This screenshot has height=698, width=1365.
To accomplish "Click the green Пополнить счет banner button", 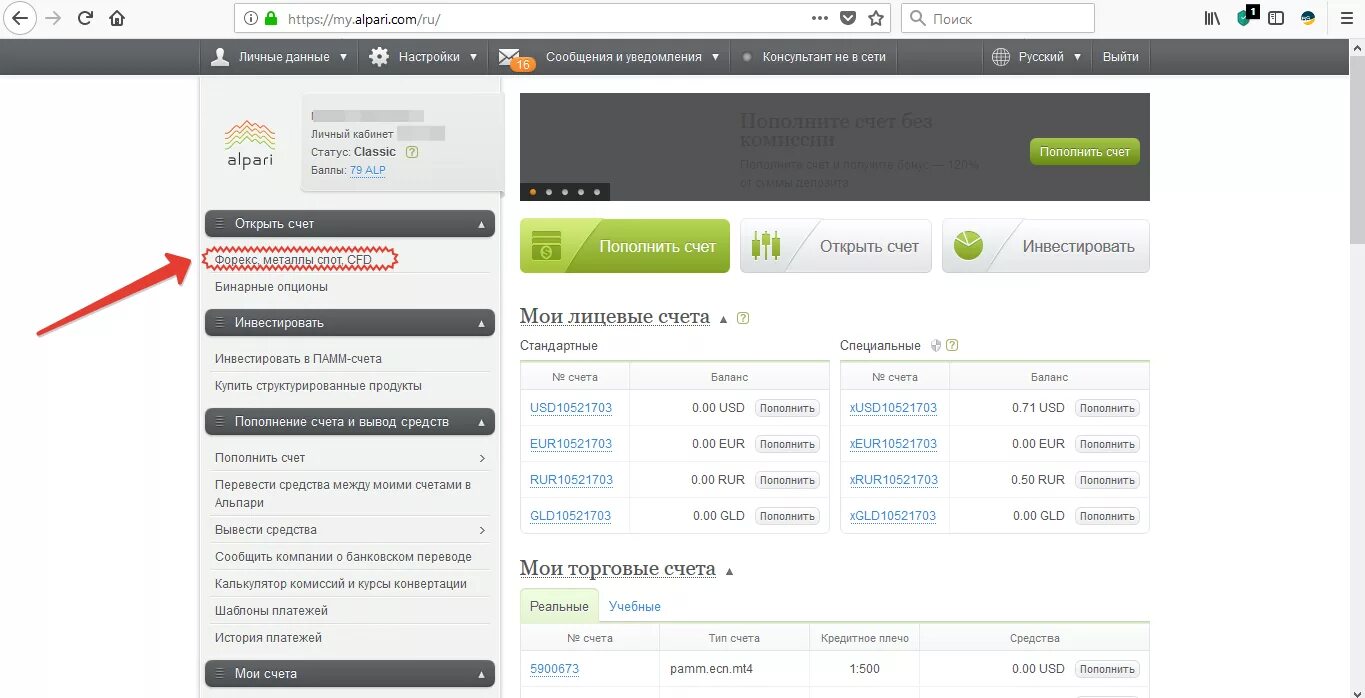I will click(1085, 152).
